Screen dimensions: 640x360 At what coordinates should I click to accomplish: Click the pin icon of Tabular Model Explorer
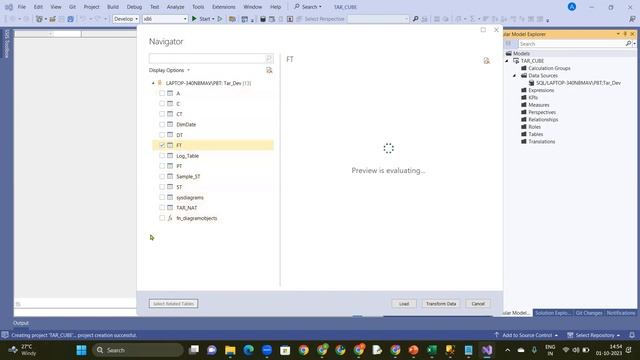click(625, 34)
